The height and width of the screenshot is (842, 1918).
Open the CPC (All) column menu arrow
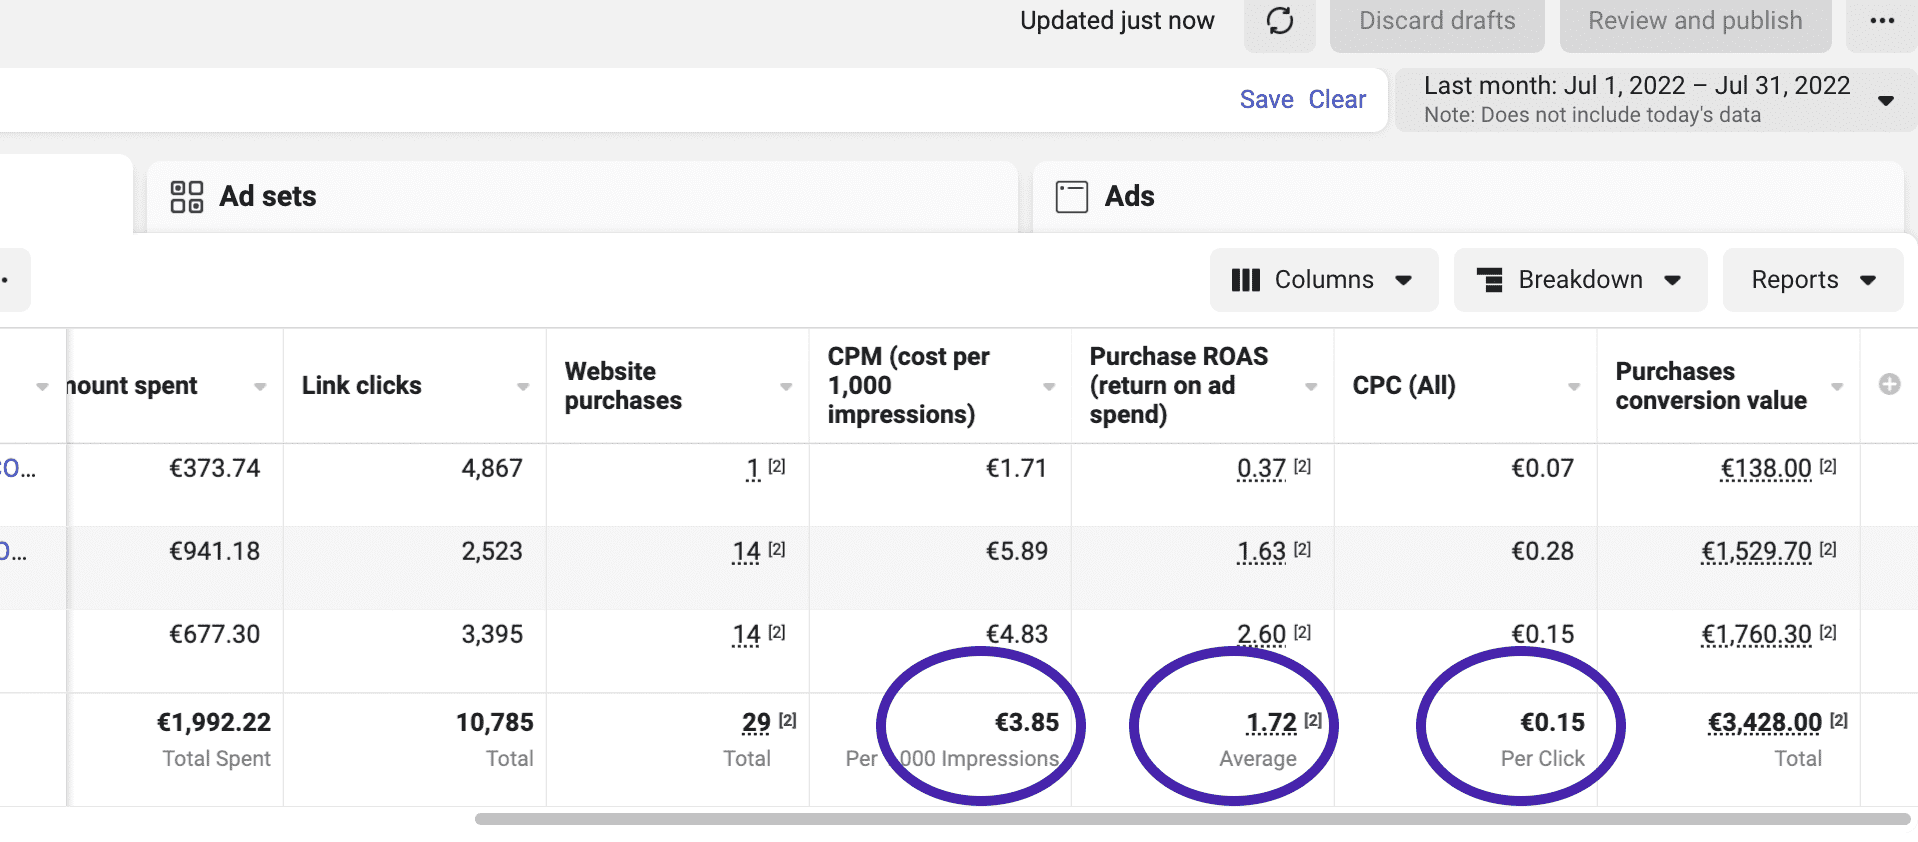1574,387
